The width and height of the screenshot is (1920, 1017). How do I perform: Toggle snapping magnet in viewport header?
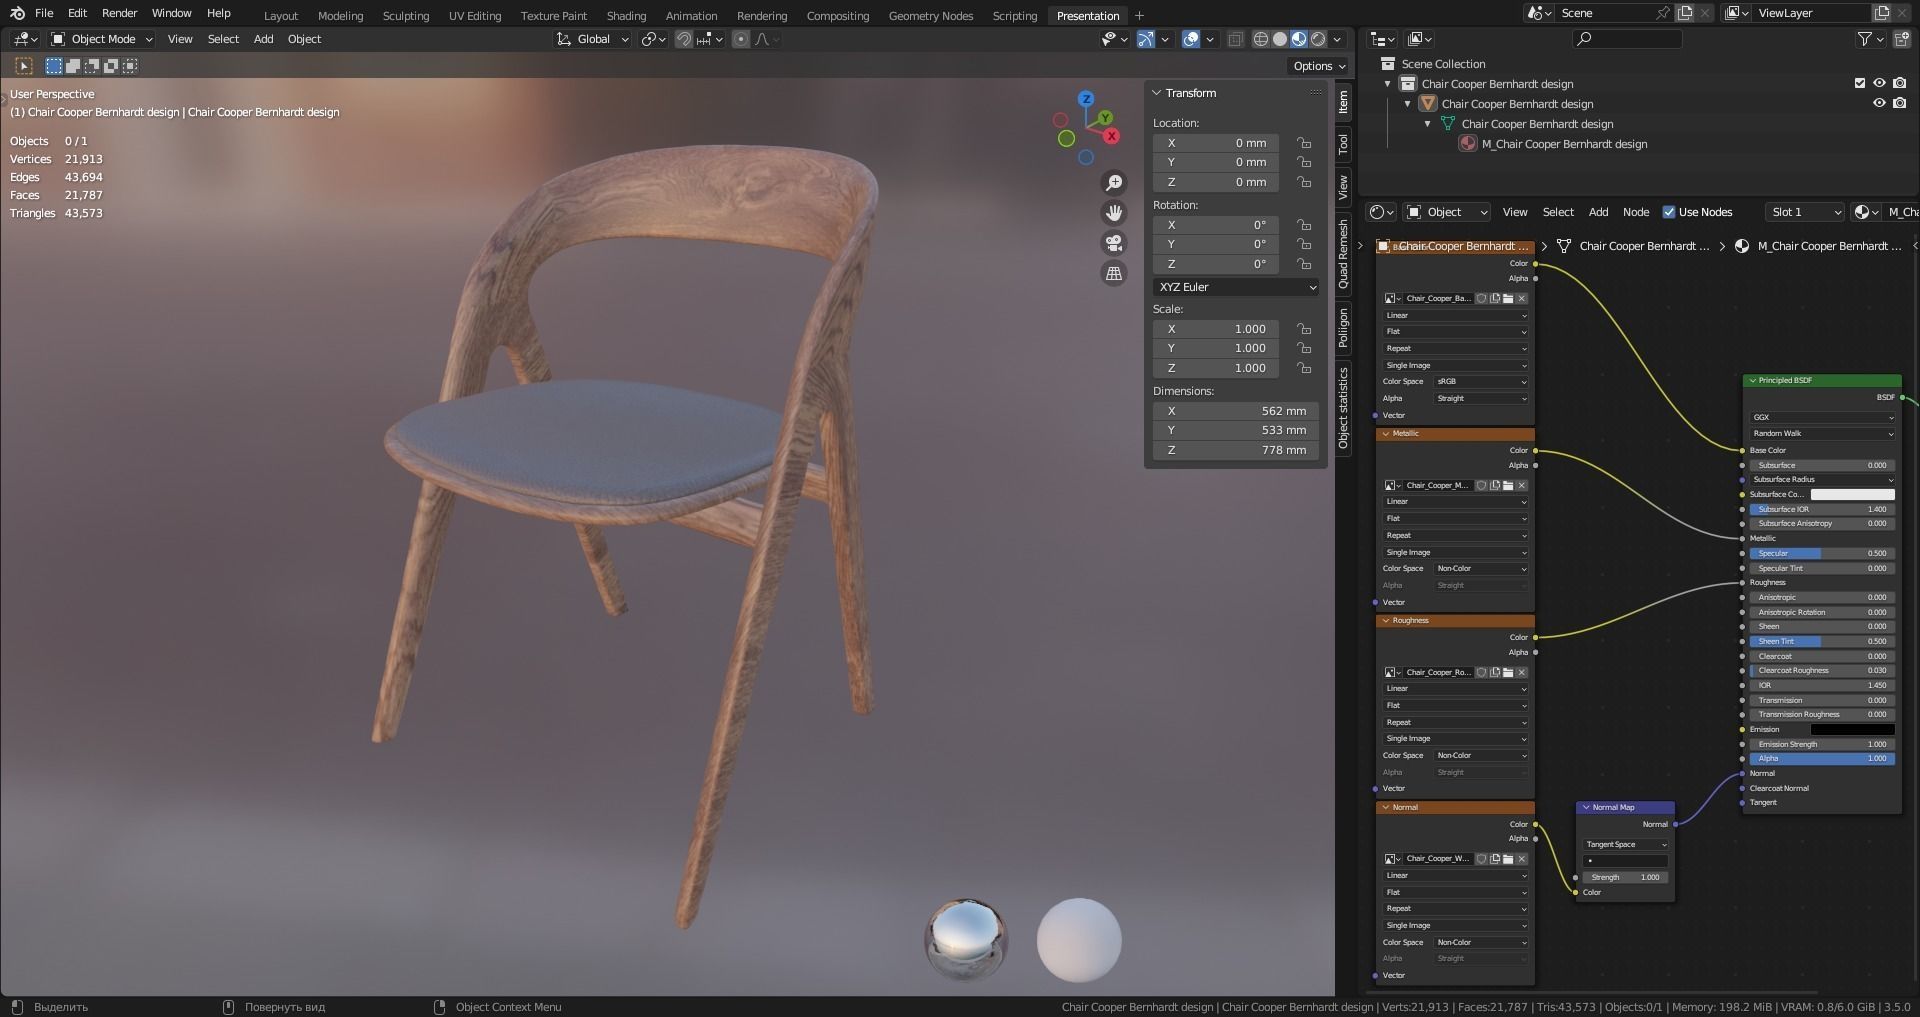(x=684, y=39)
